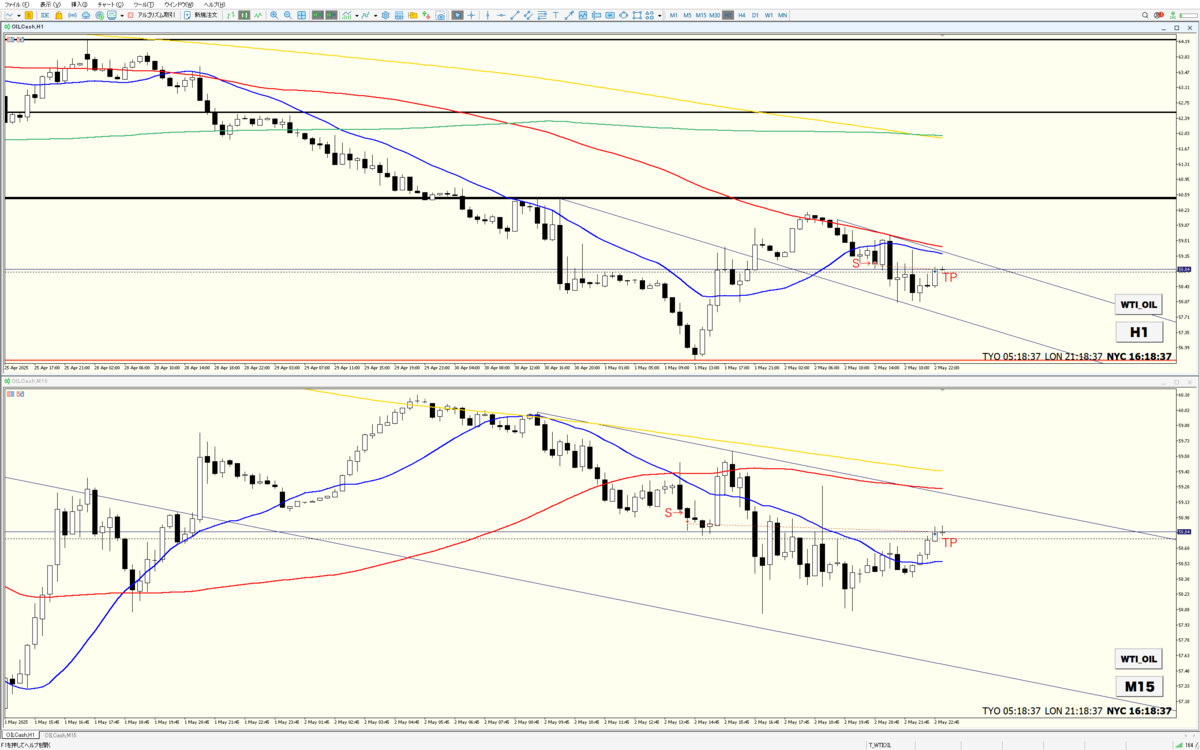Zoom in on the chart
The width and height of the screenshot is (1200, 750).
[274, 15]
